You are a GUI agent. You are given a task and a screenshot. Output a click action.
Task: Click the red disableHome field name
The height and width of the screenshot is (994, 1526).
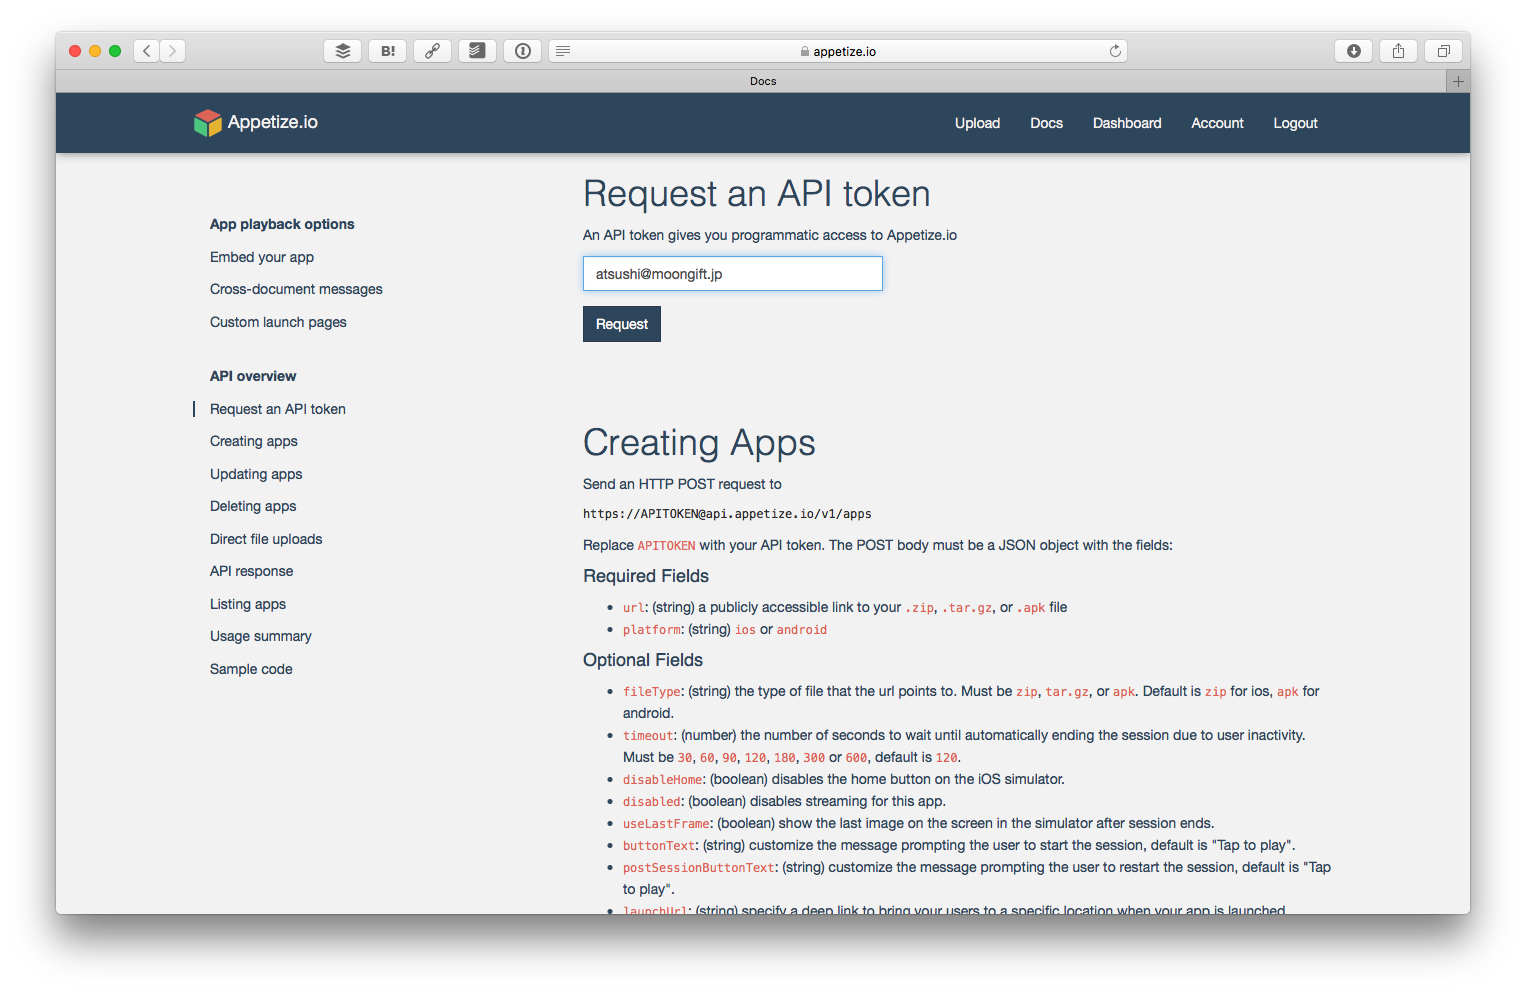(662, 780)
